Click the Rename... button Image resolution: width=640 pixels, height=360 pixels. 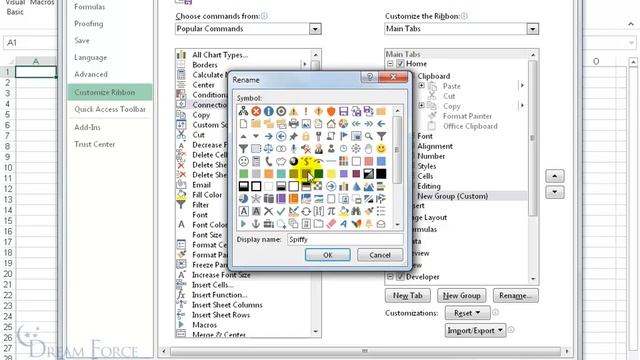pyautogui.click(x=516, y=296)
